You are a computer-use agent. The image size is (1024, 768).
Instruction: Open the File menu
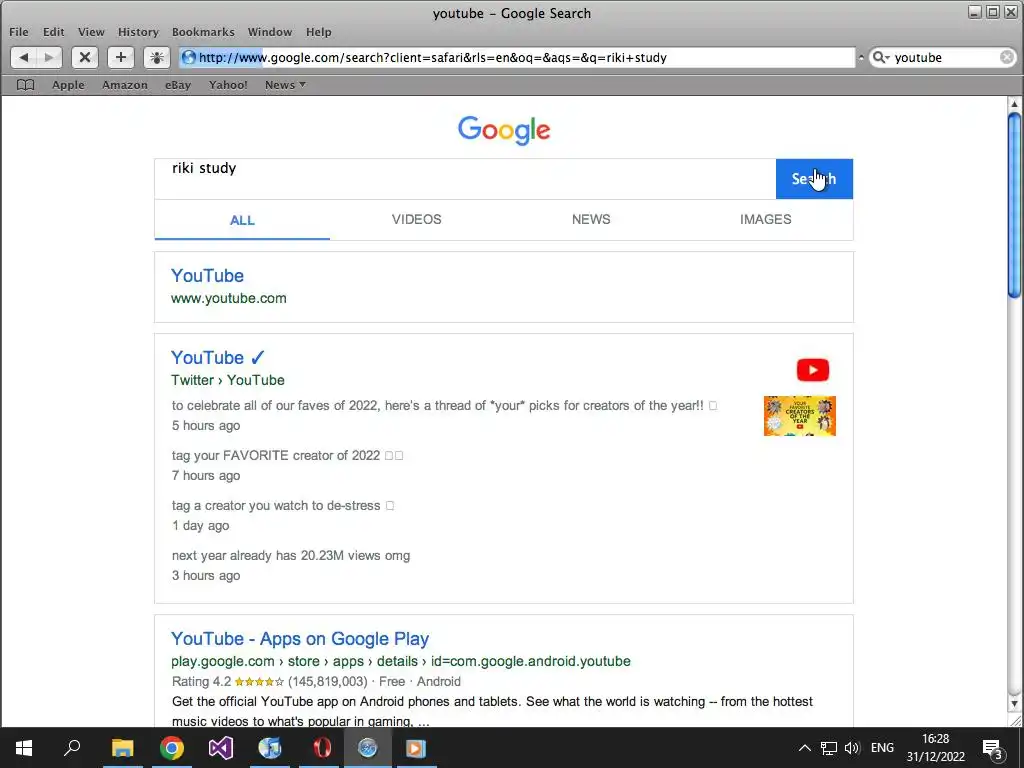coord(19,32)
